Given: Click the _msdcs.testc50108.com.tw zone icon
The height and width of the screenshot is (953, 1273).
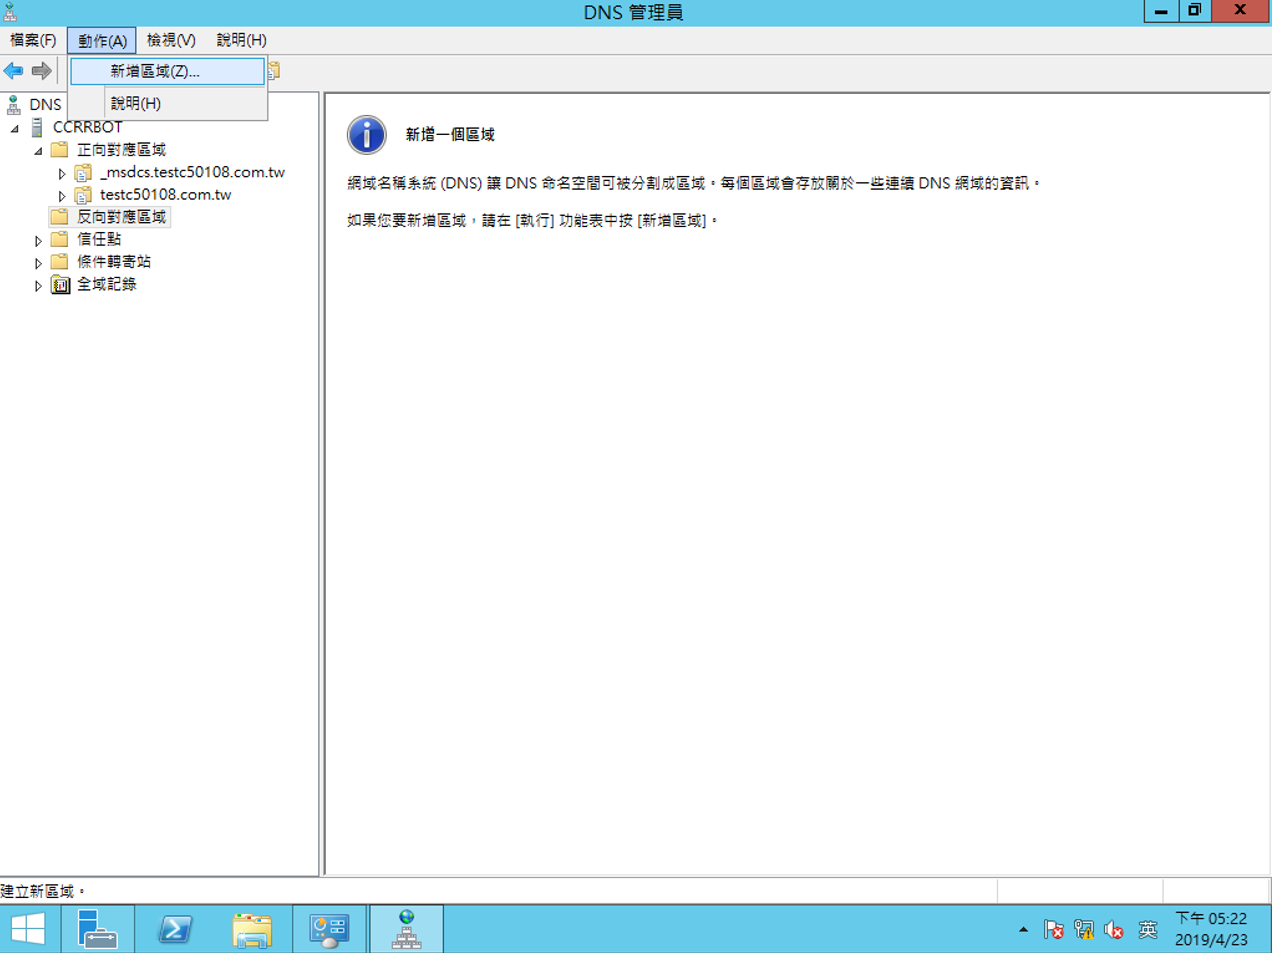Looking at the screenshot, I should coord(84,172).
